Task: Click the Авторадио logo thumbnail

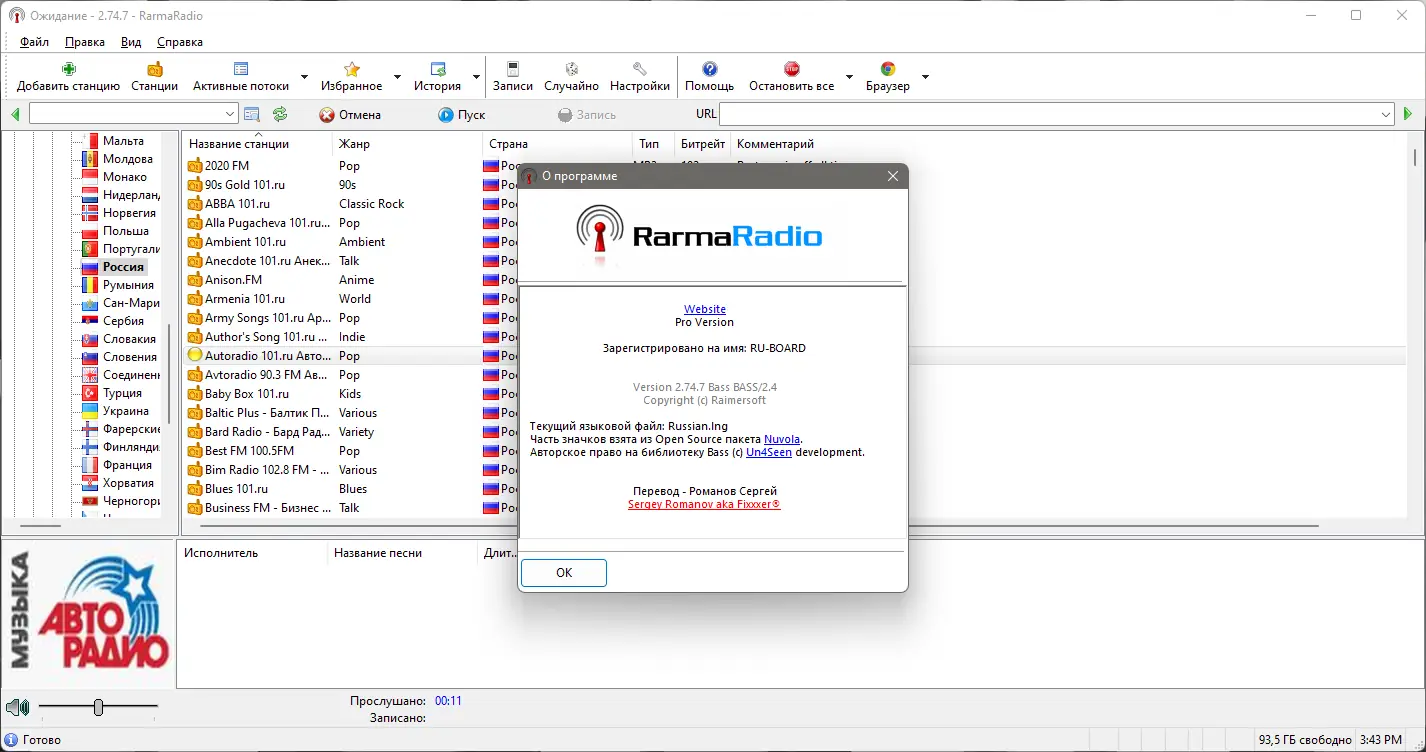Action: 89,612
